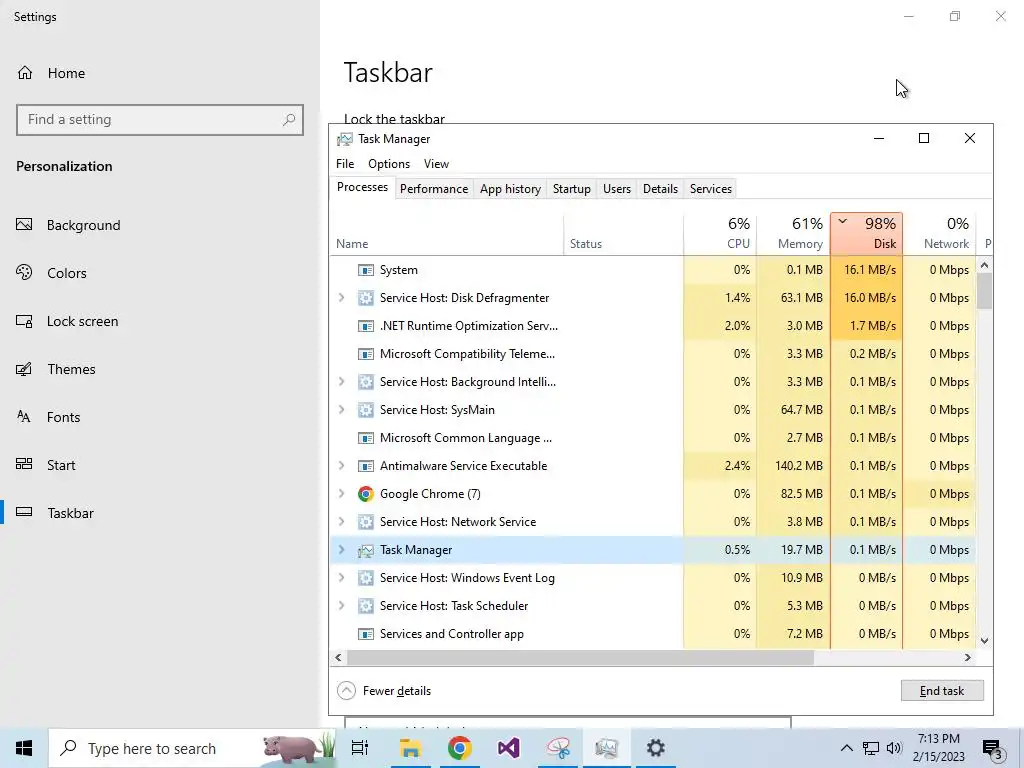The image size is (1024, 768).
Task: Click the Task Manager process row icon
Action: [x=366, y=551]
